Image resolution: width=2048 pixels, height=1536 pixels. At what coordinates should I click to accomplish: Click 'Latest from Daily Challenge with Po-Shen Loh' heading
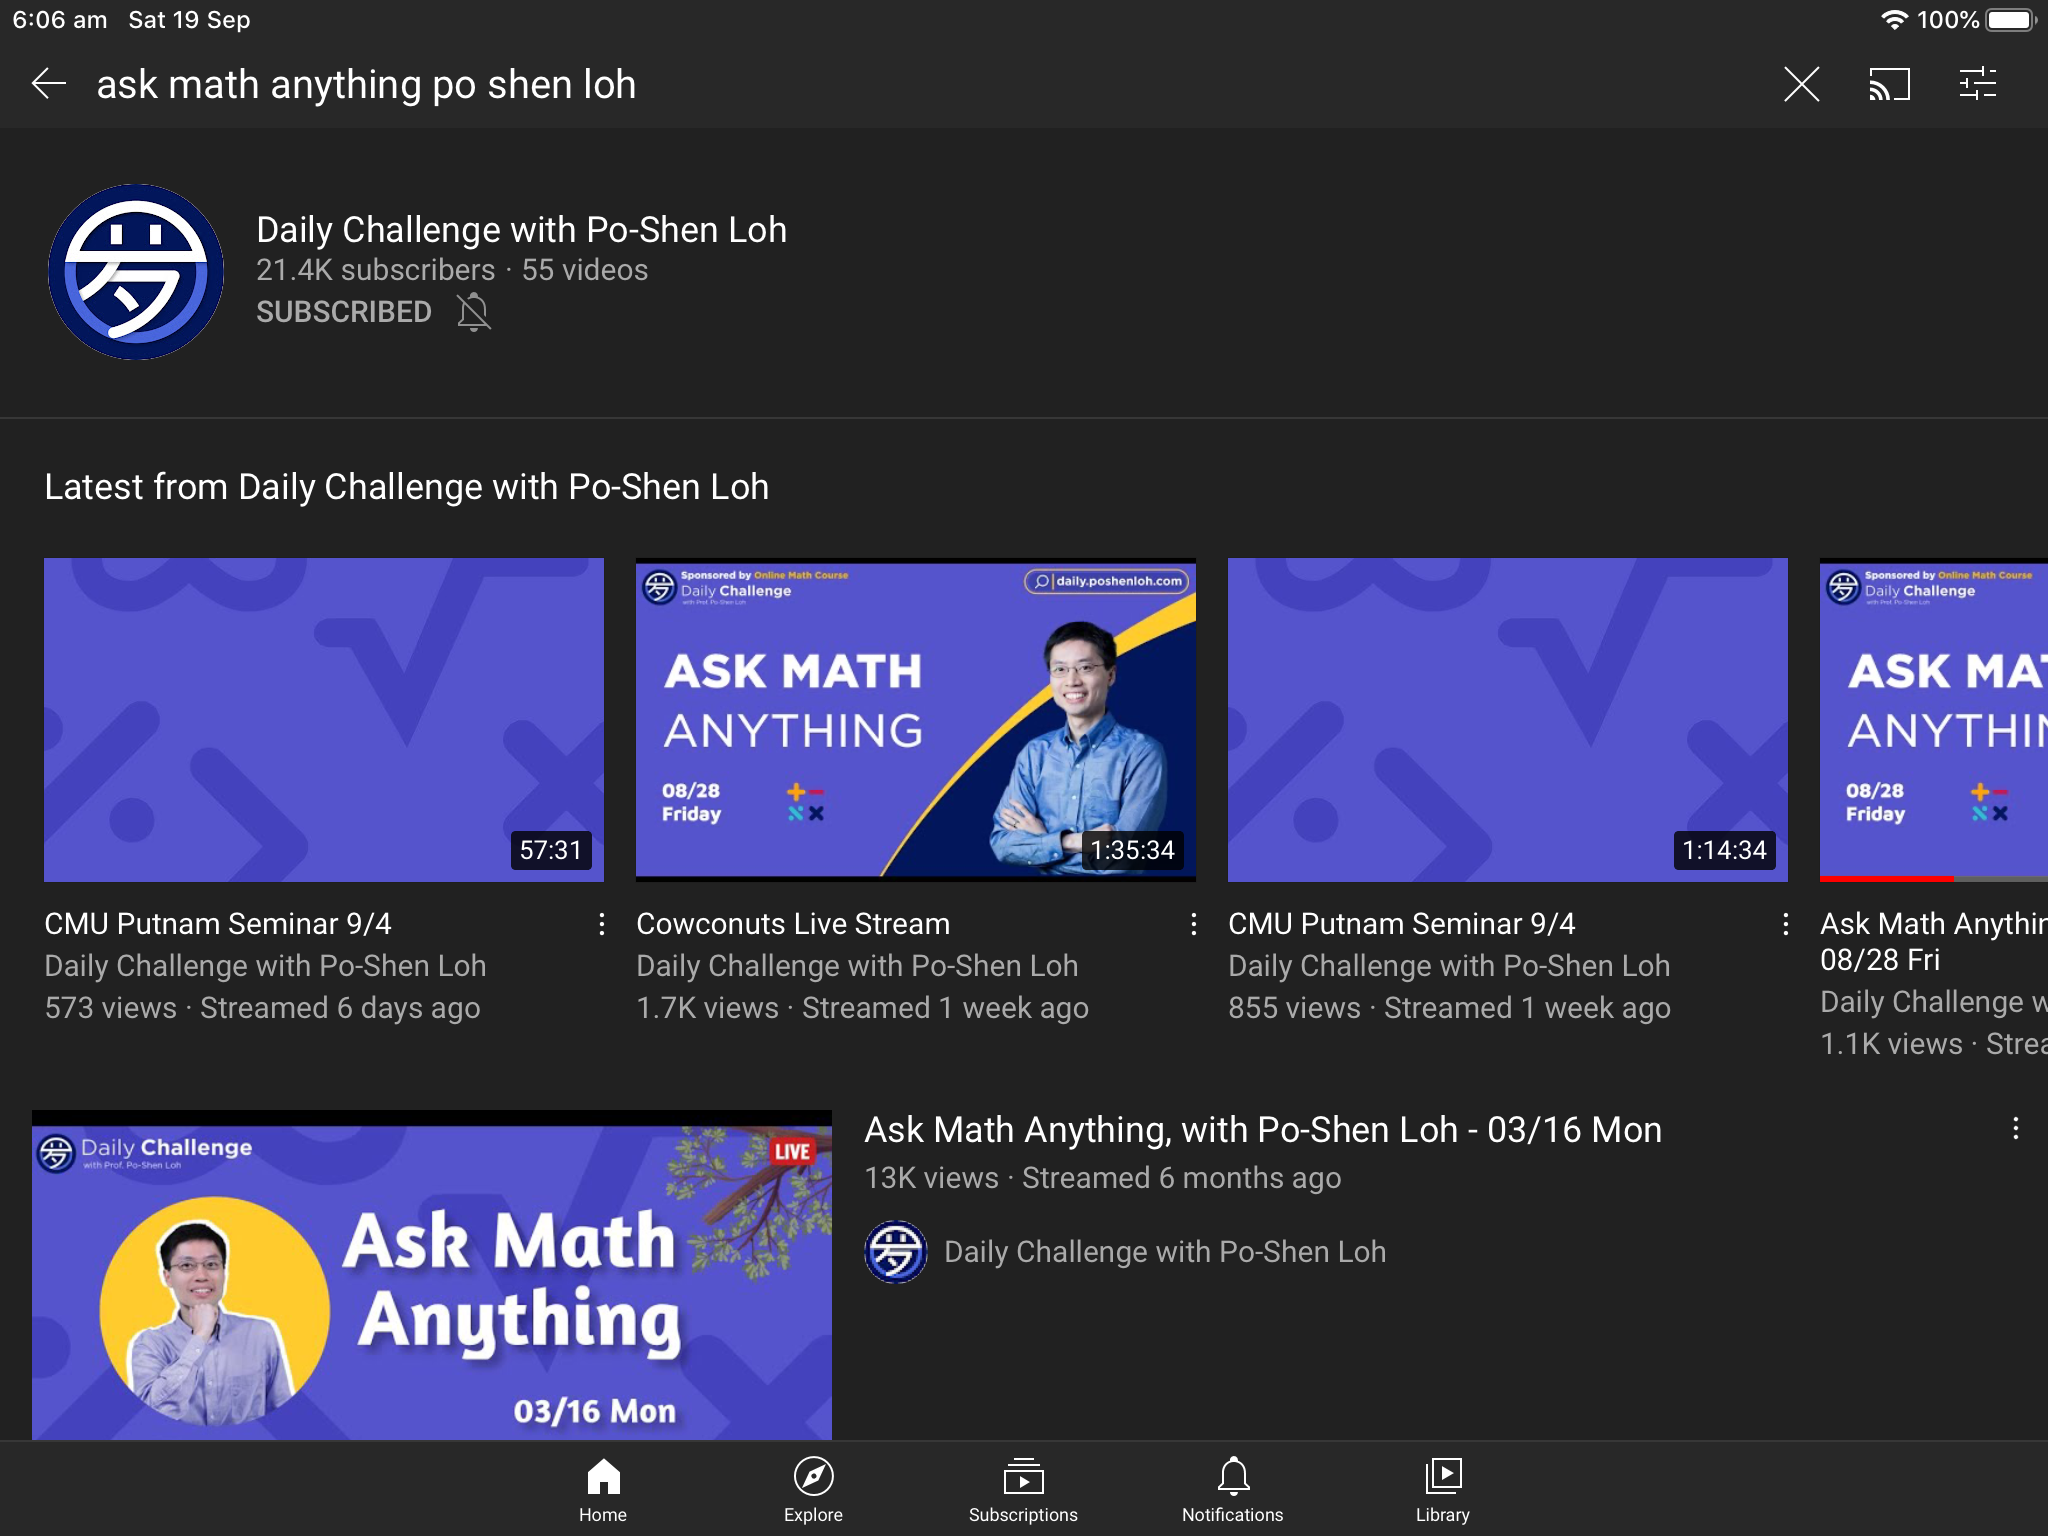pyautogui.click(x=407, y=487)
